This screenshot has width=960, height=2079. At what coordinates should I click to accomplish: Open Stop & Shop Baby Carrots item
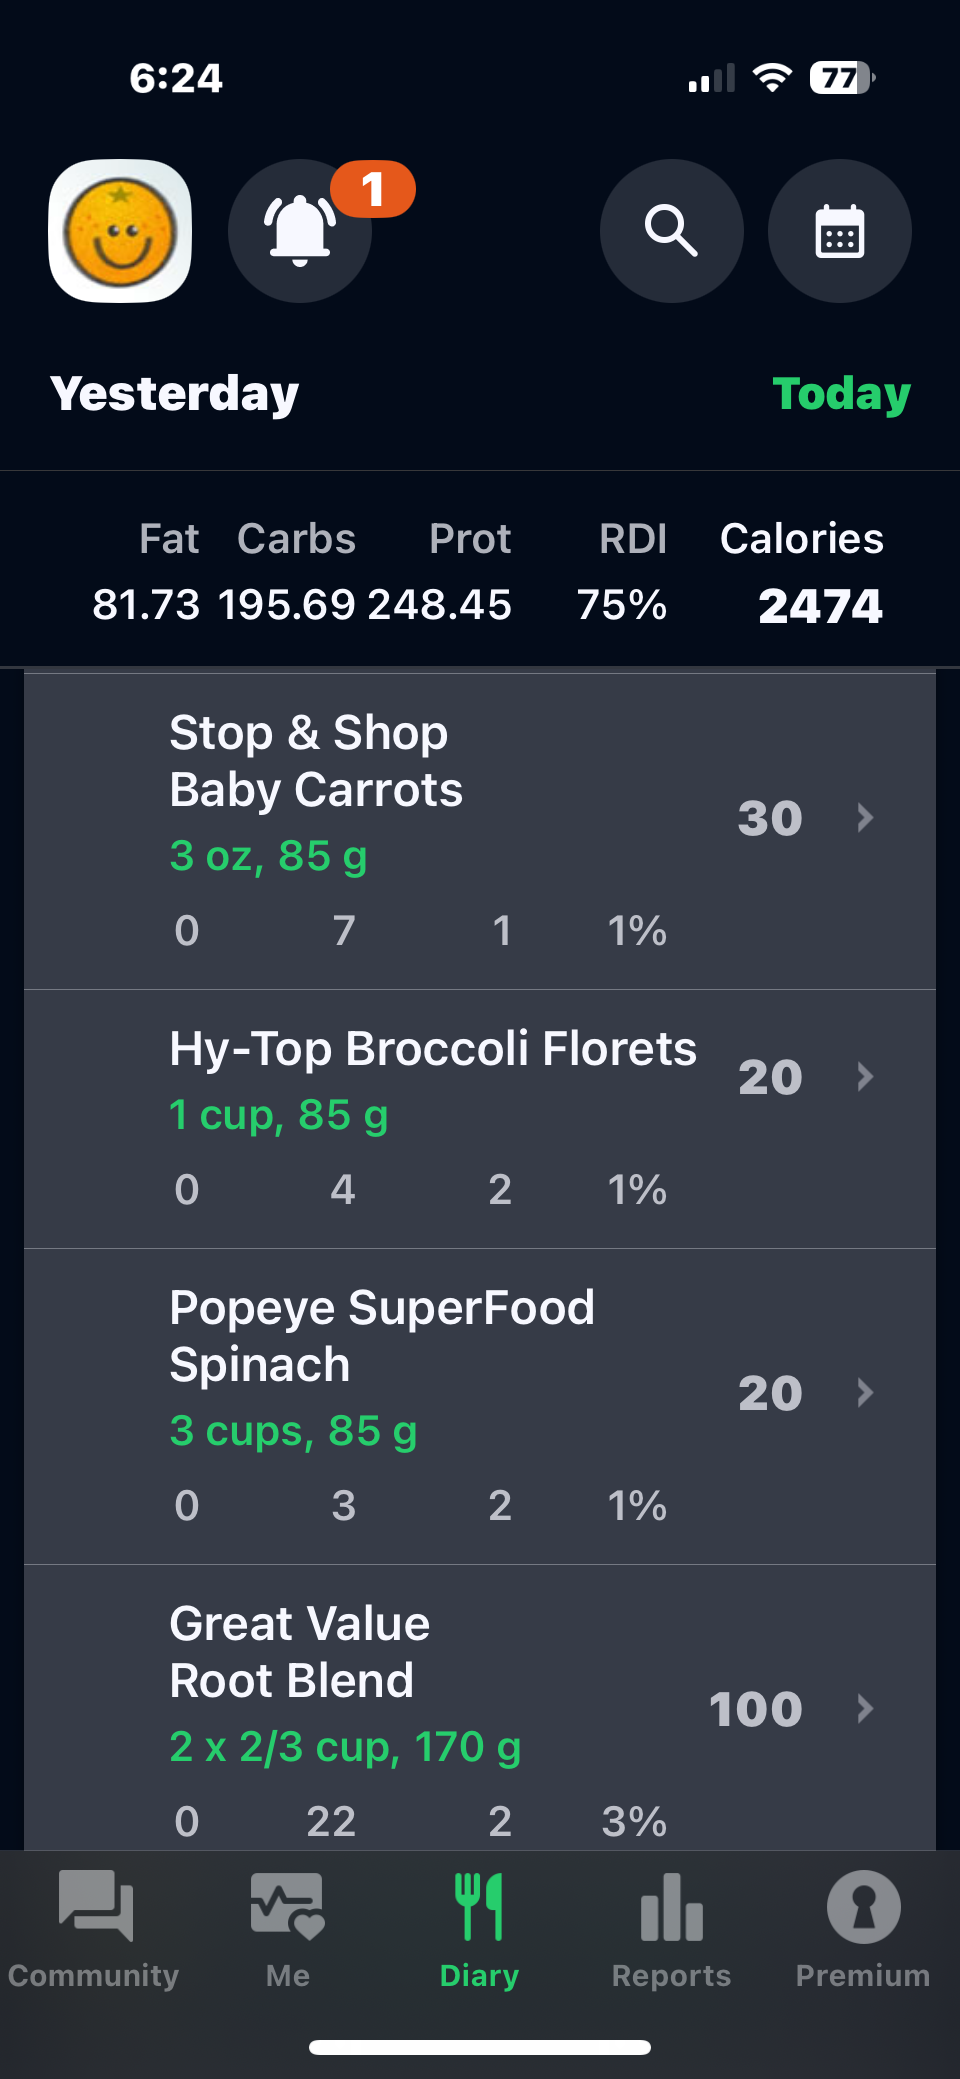point(316,762)
